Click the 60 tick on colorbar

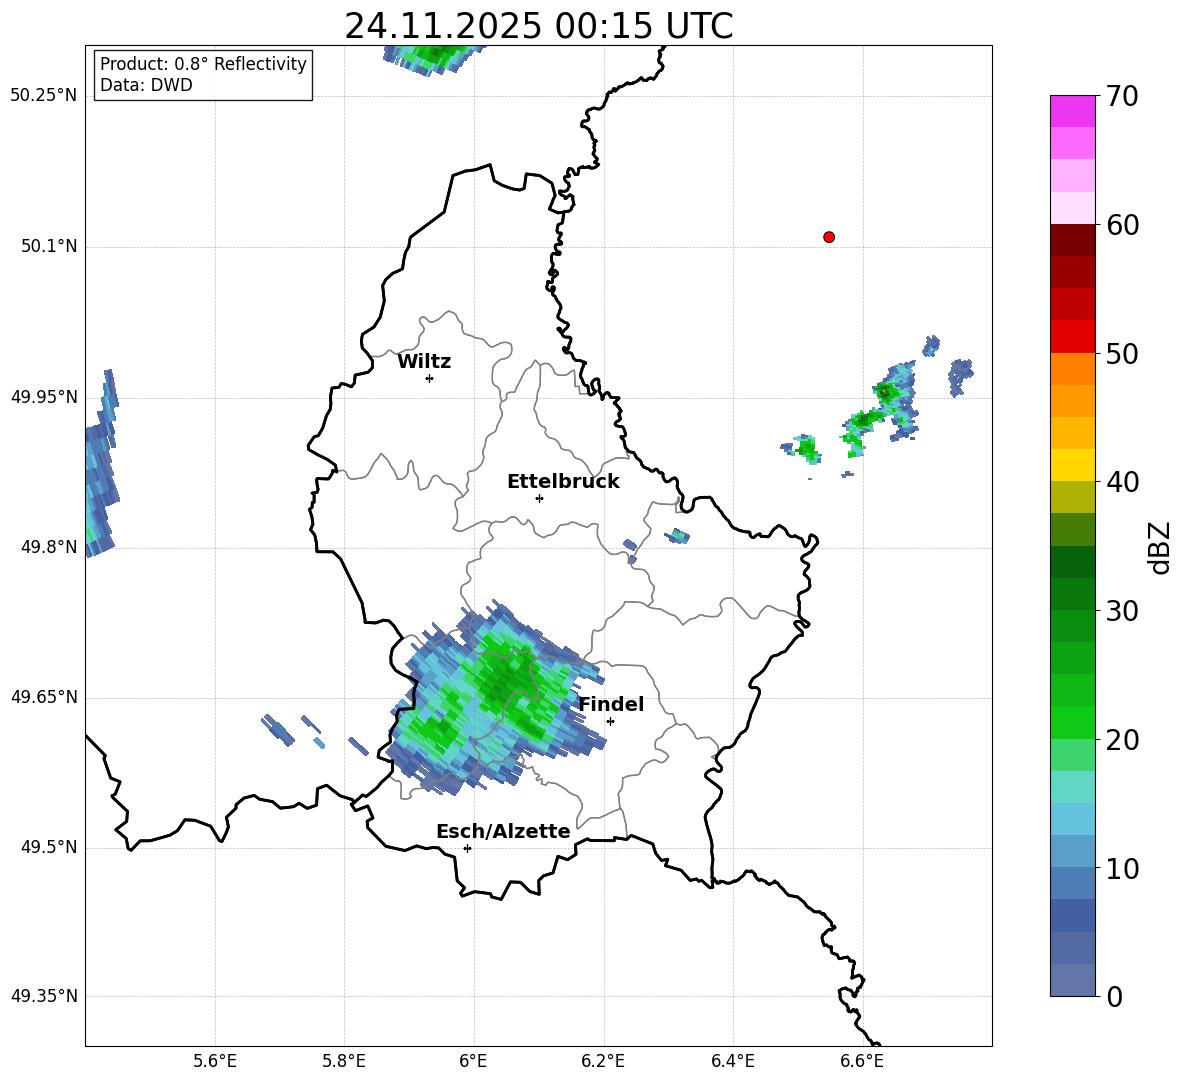1122,225
